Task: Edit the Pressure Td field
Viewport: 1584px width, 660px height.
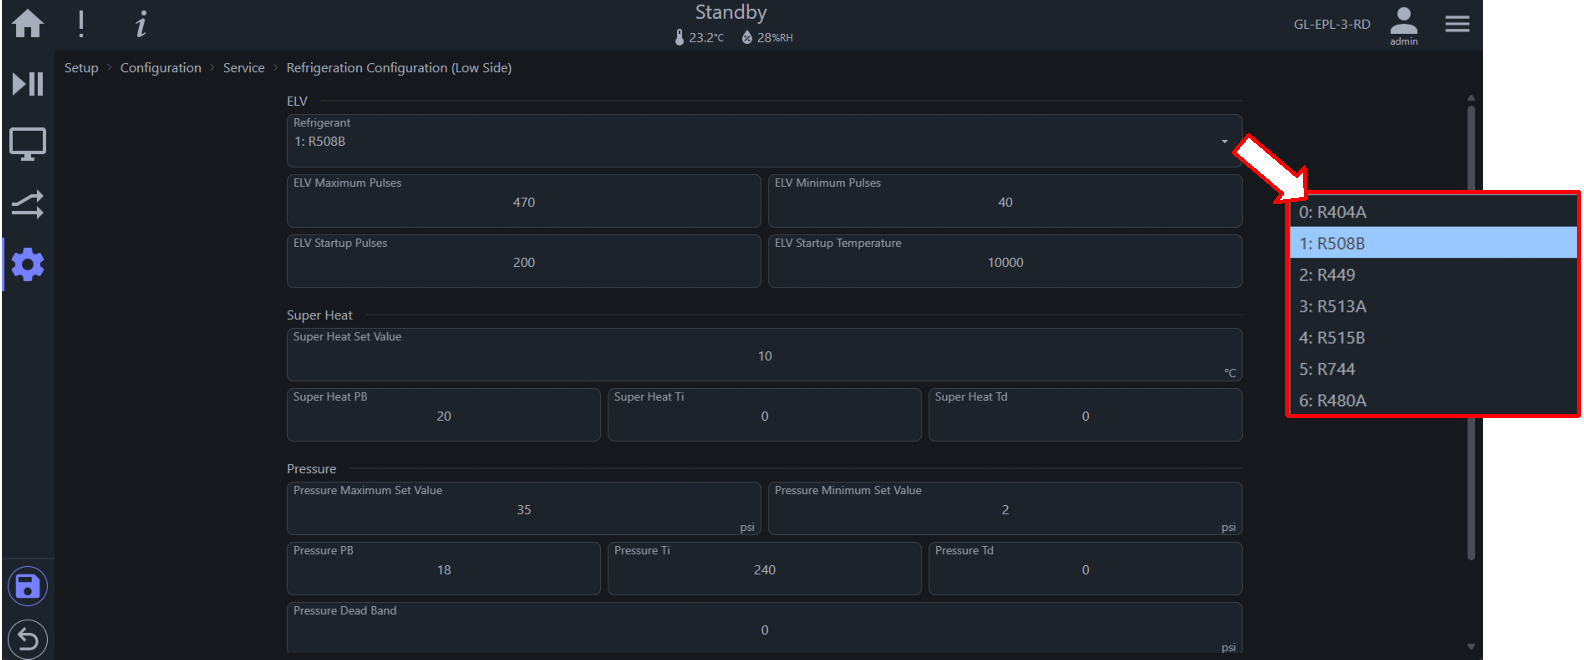Action: (x=1085, y=569)
